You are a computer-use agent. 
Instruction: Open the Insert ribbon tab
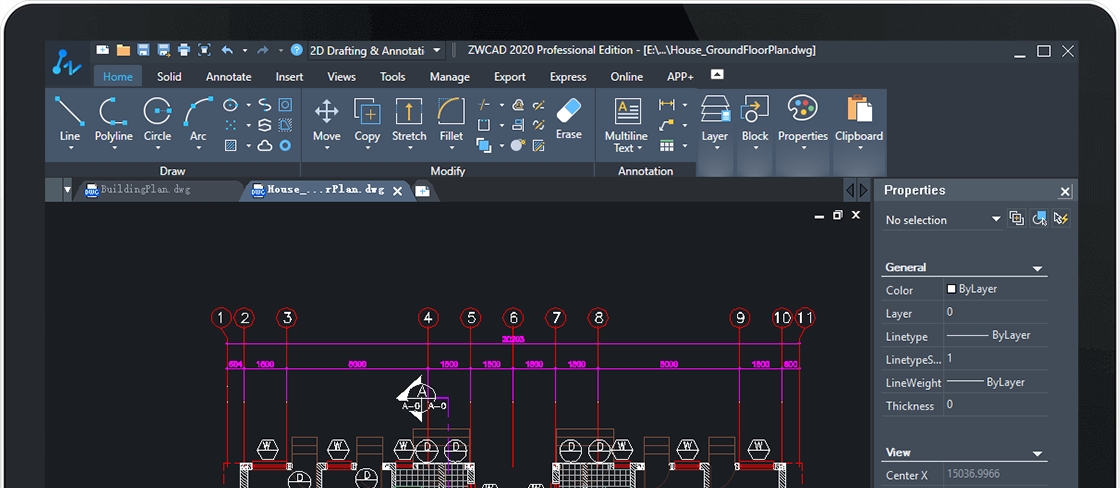[289, 76]
